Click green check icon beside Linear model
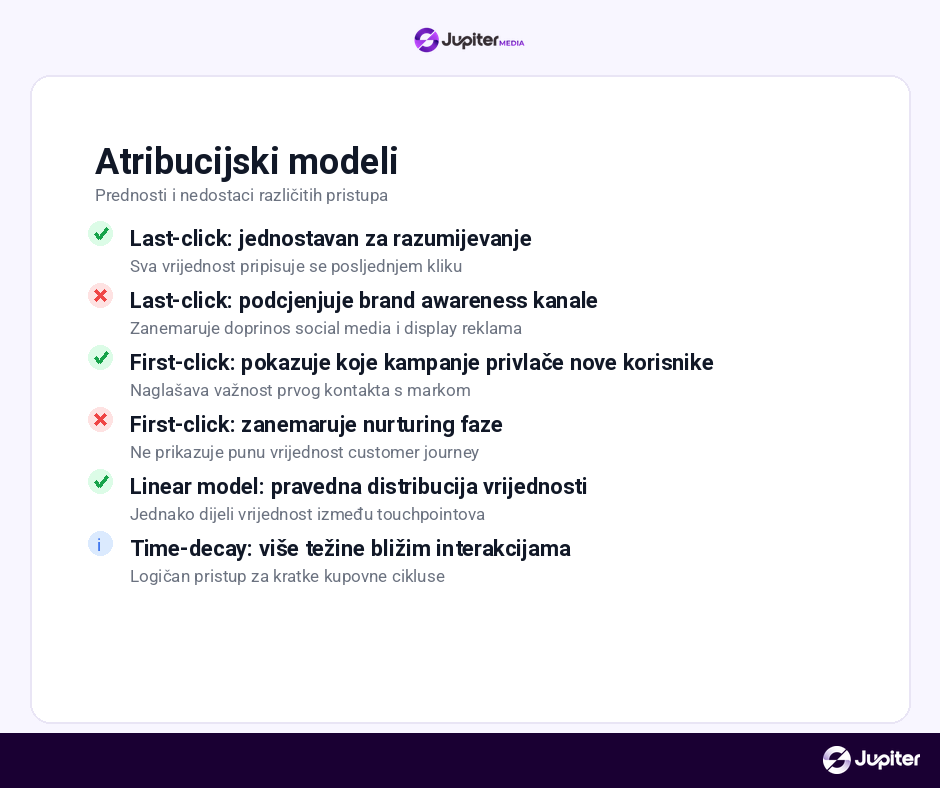This screenshot has width=940, height=788. click(x=101, y=482)
